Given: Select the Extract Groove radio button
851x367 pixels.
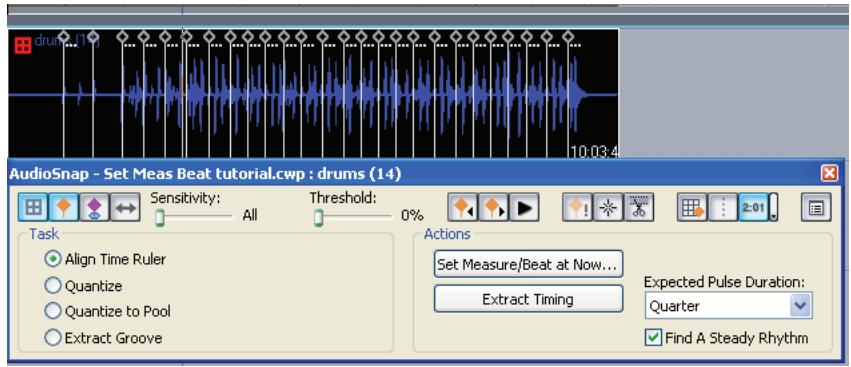Looking at the screenshot, I should pyautogui.click(x=53, y=338).
